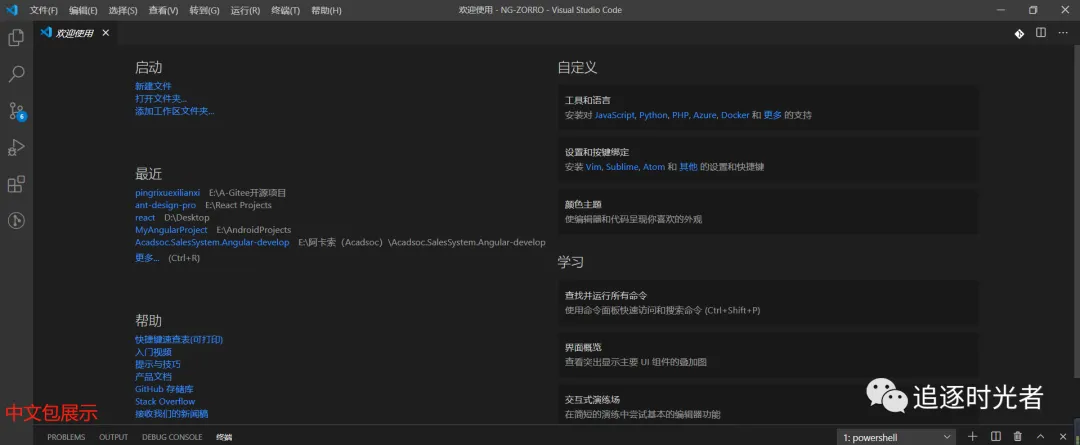The width and height of the screenshot is (1080, 445).
Task: Click the Vim keybinding link
Action: click(593, 167)
